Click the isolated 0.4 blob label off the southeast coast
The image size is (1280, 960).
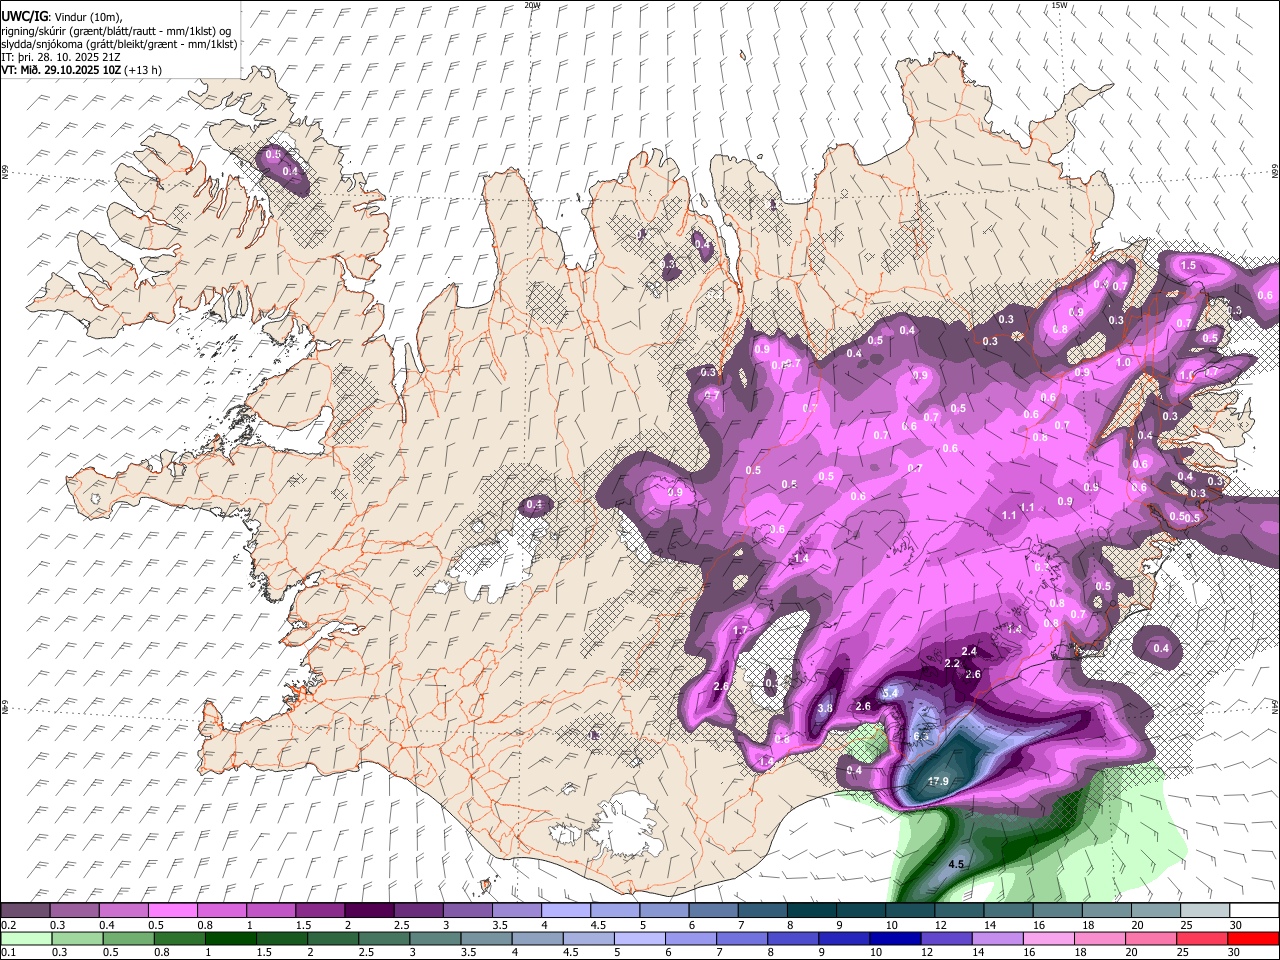[x=1161, y=649]
